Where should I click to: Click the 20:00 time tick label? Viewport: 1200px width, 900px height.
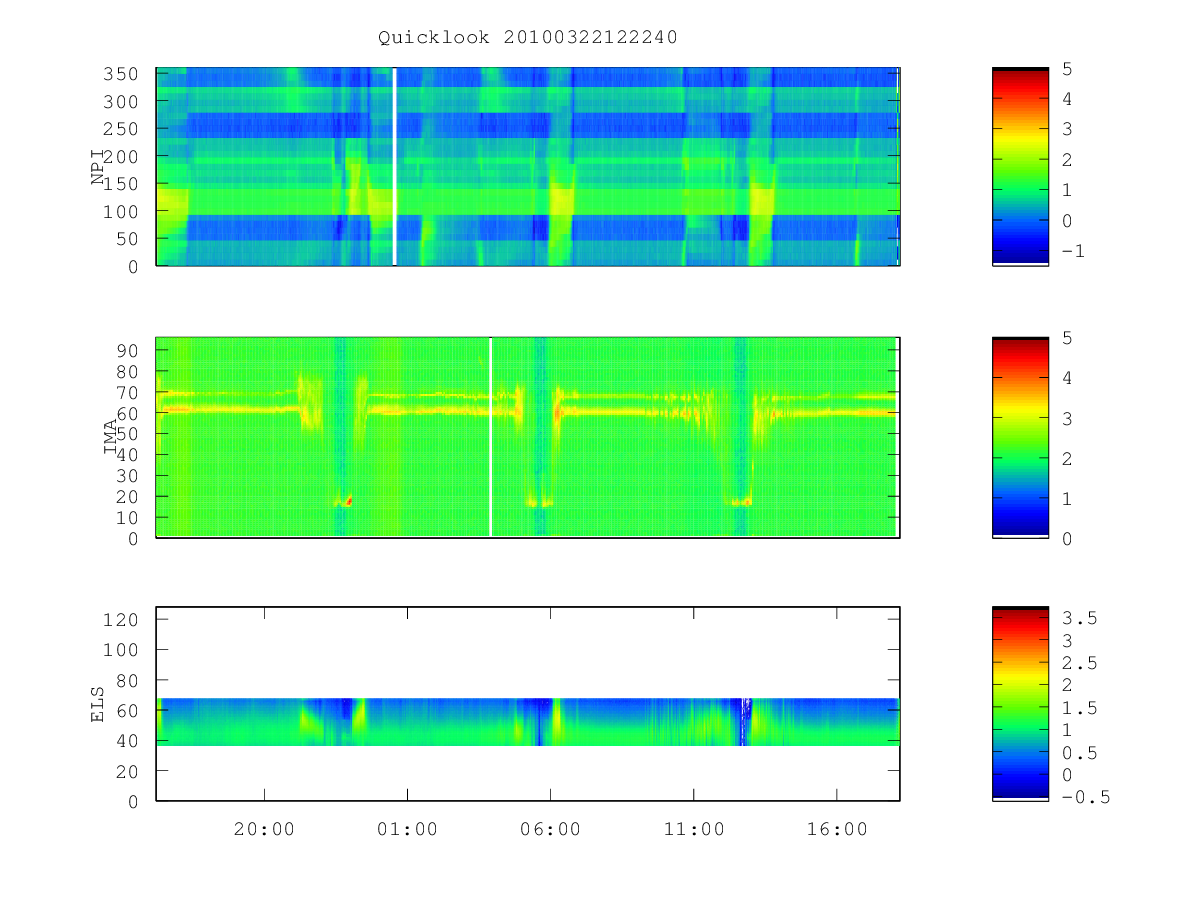(264, 829)
